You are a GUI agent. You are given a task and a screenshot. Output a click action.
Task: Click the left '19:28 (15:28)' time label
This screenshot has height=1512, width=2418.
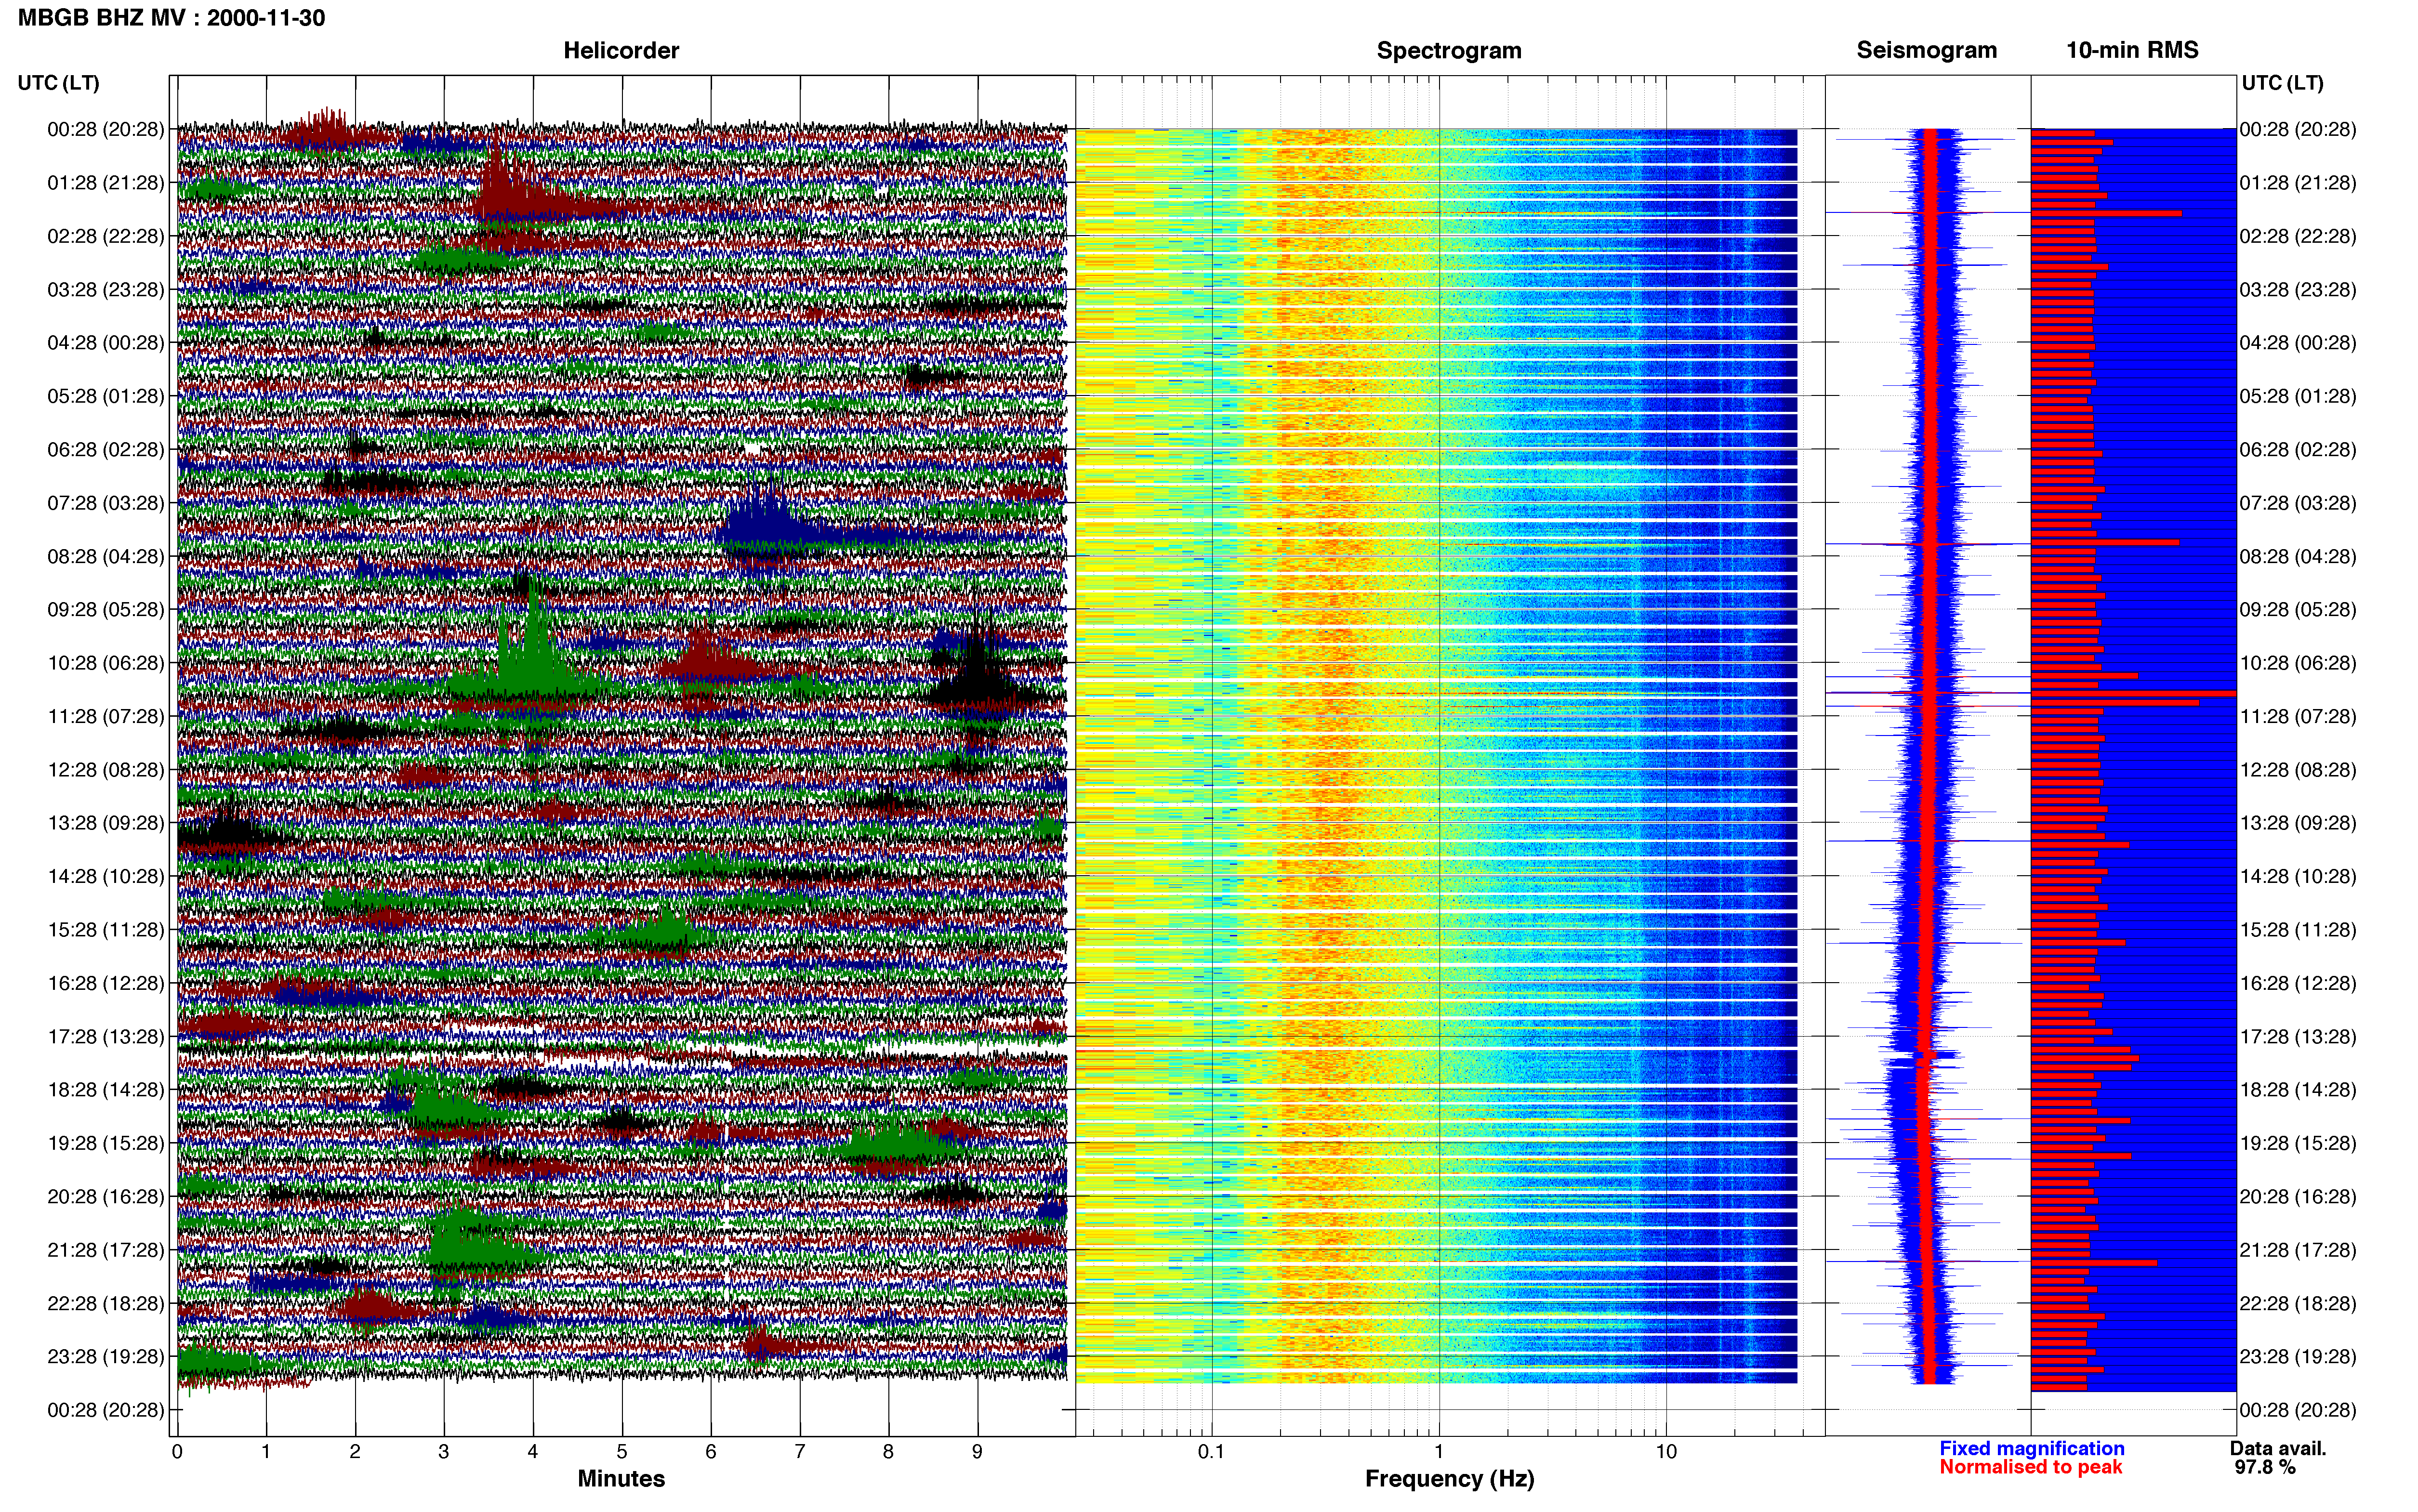106,1143
